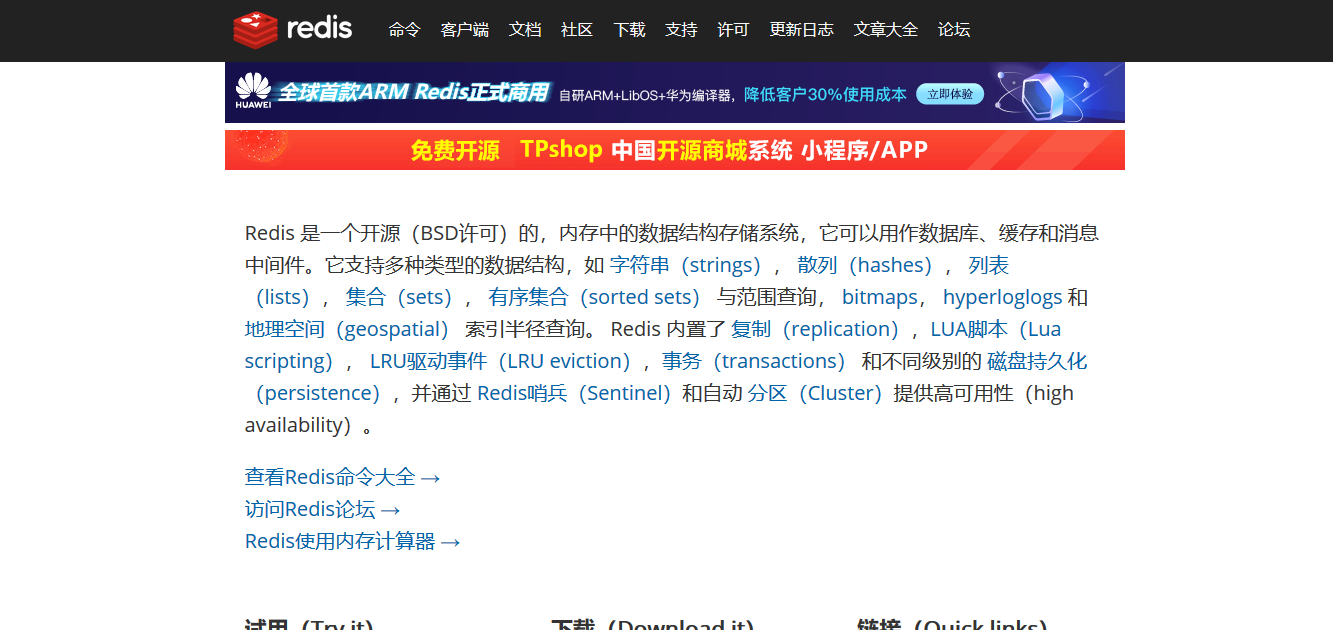Click the 立即体验 button in the Huawei banner
Screen dimensions: 1333x630
point(950,94)
